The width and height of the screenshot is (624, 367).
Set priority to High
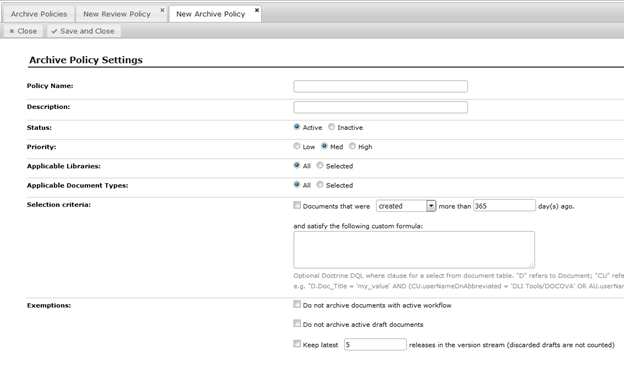[x=352, y=146]
